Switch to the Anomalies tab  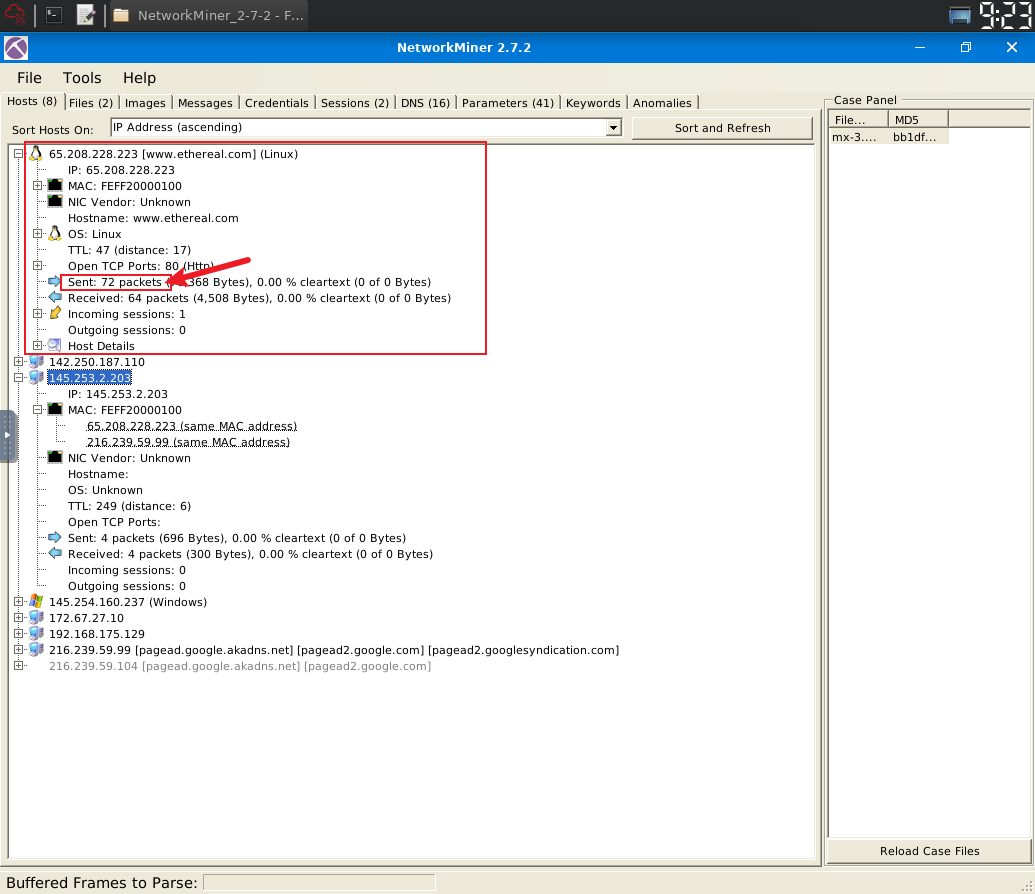click(x=662, y=103)
